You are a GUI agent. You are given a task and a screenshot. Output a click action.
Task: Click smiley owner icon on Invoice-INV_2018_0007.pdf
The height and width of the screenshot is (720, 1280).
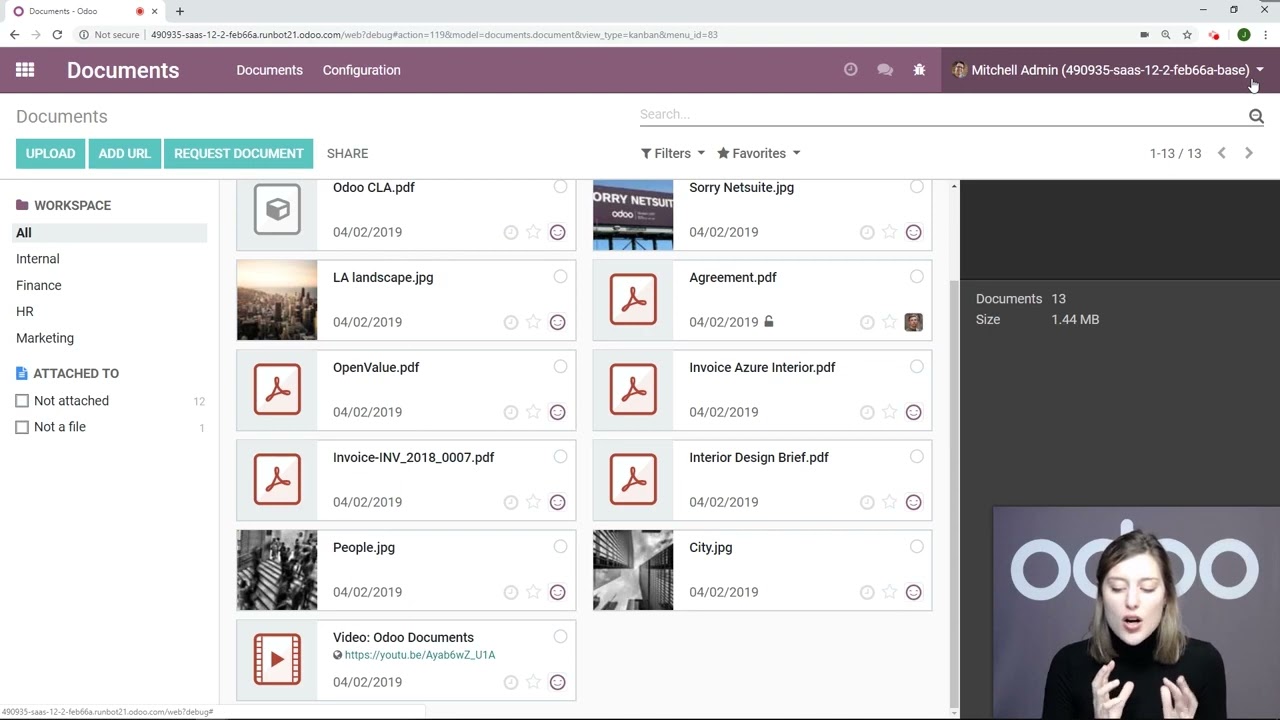tap(558, 502)
